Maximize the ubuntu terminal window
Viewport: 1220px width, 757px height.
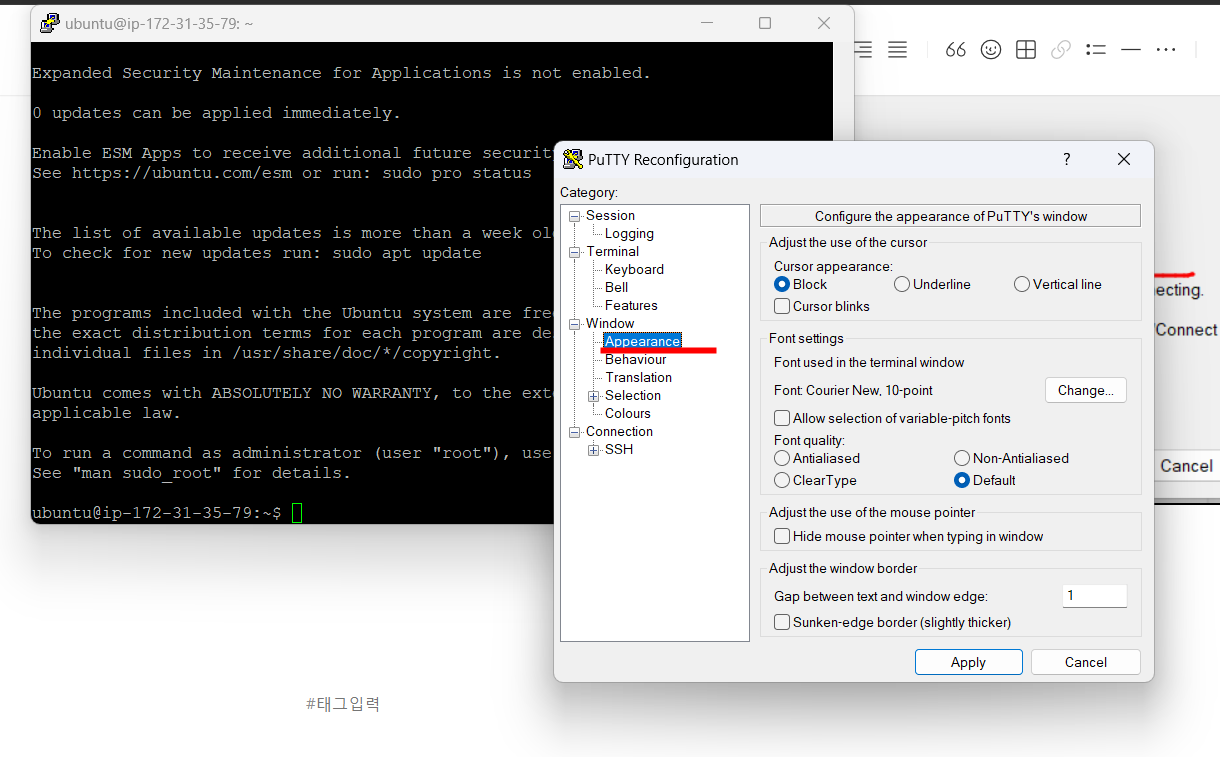click(765, 23)
